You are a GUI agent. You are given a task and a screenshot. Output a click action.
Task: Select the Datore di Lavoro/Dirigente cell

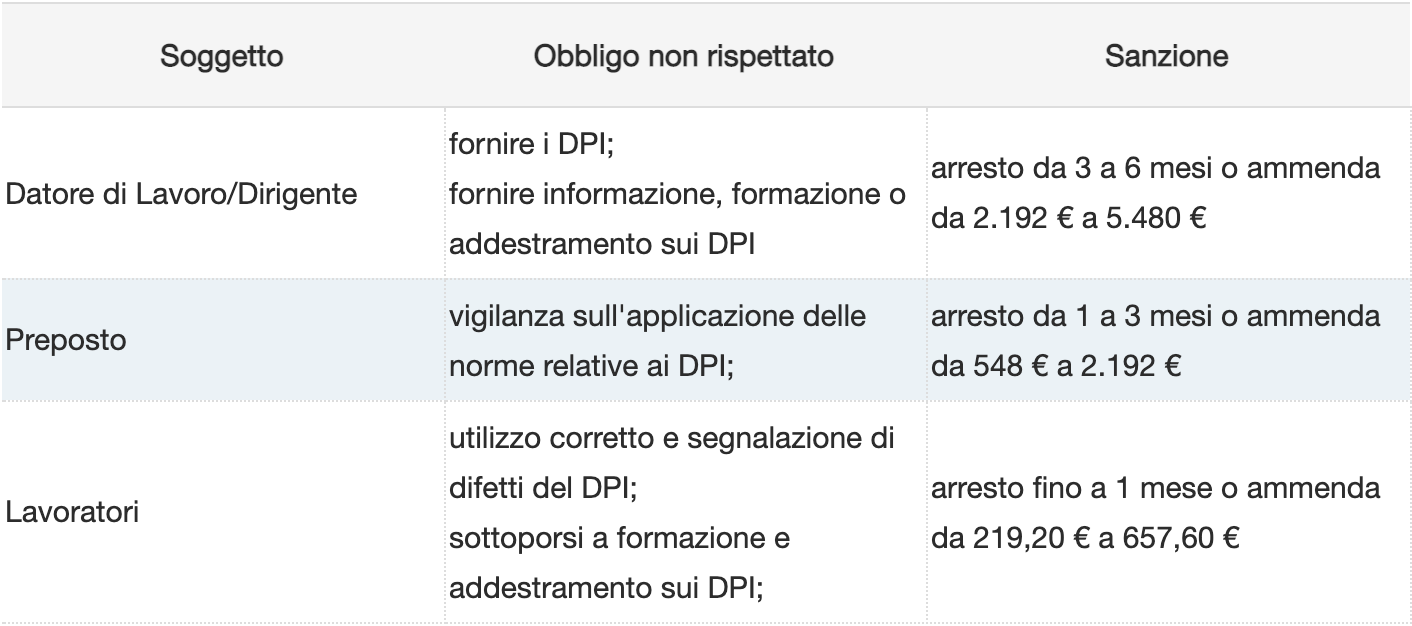tap(181, 193)
